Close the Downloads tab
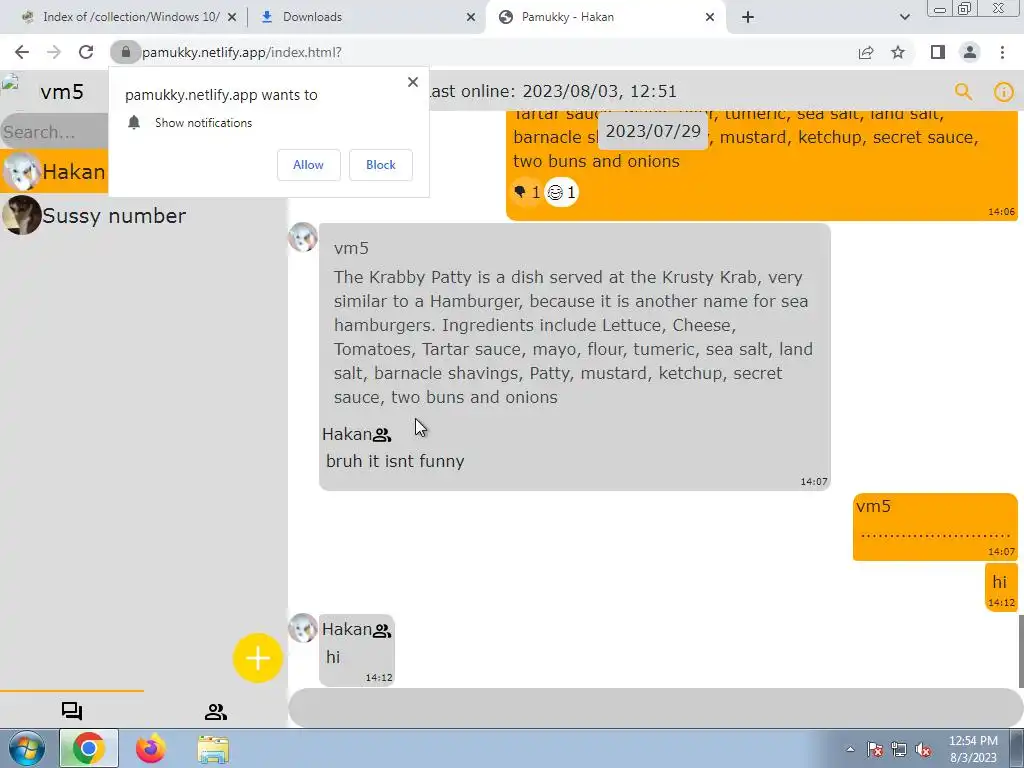Viewport: 1024px width, 768px height. 471,17
